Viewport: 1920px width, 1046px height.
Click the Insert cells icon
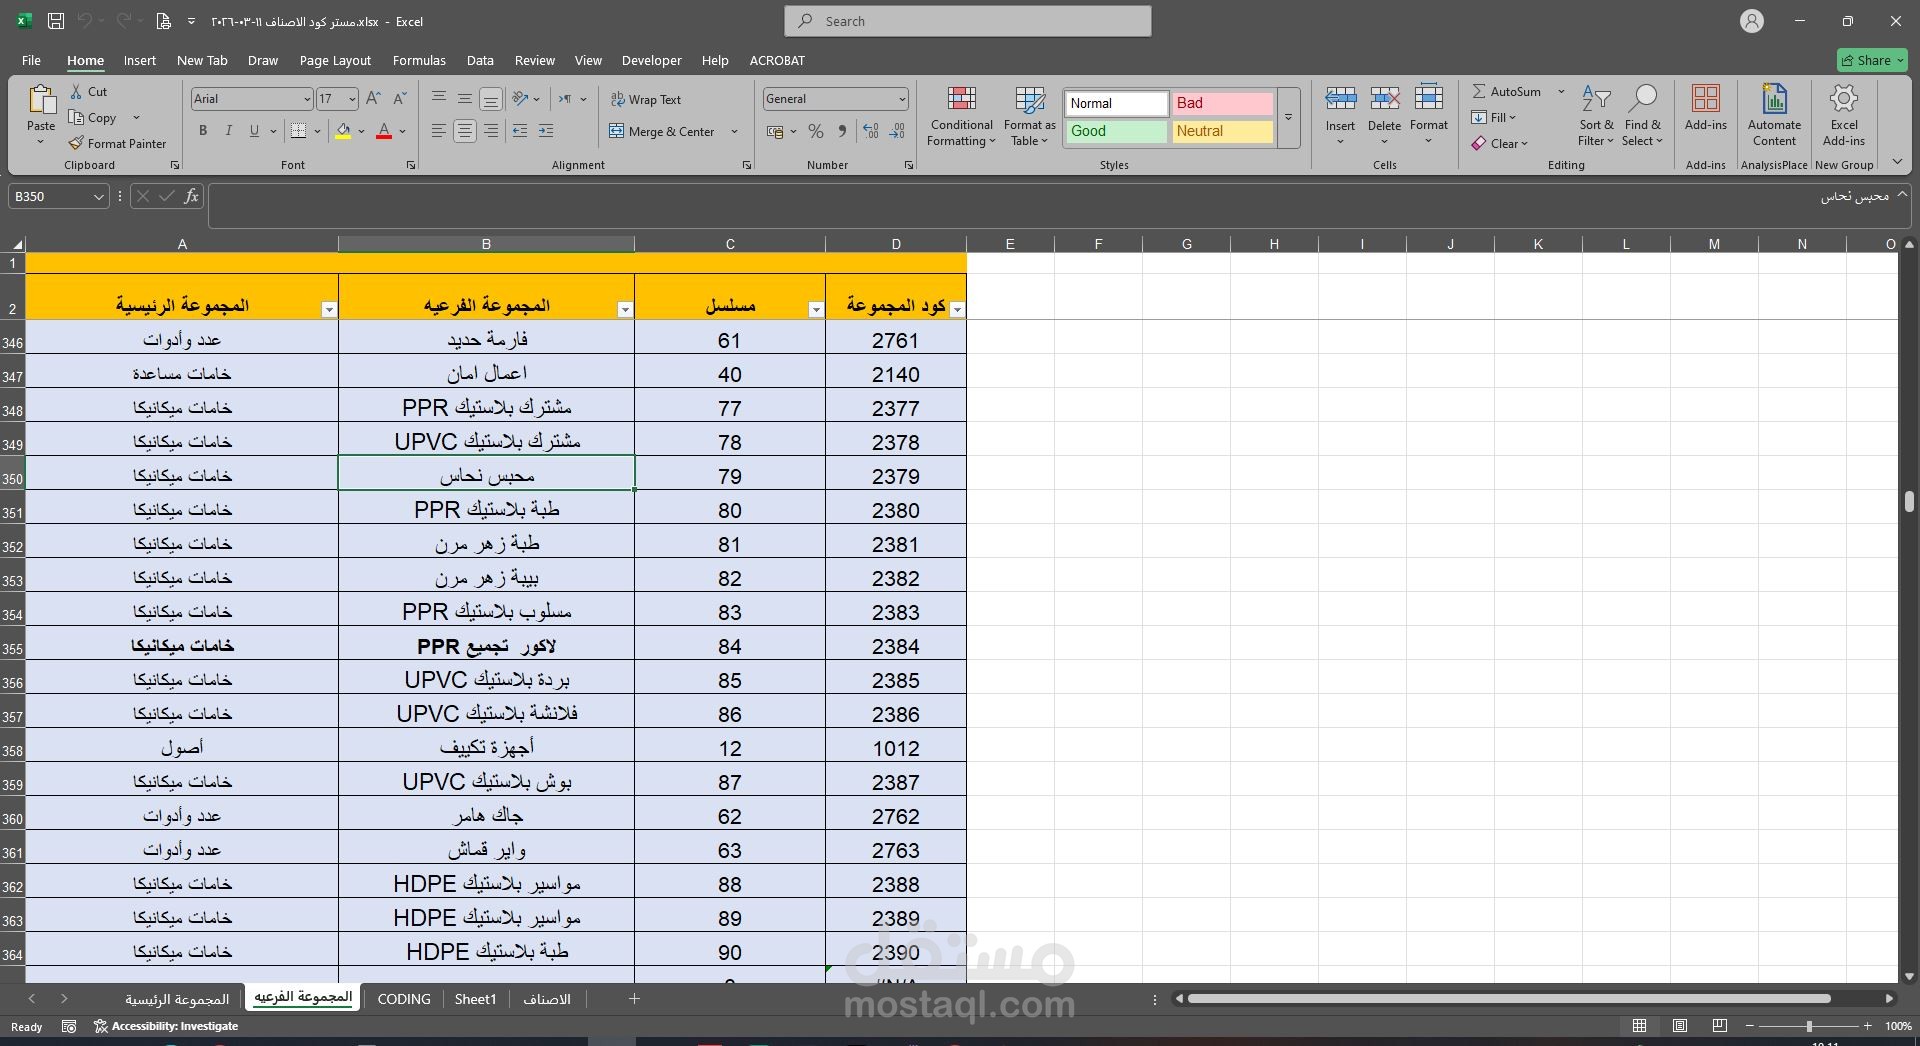[x=1340, y=99]
